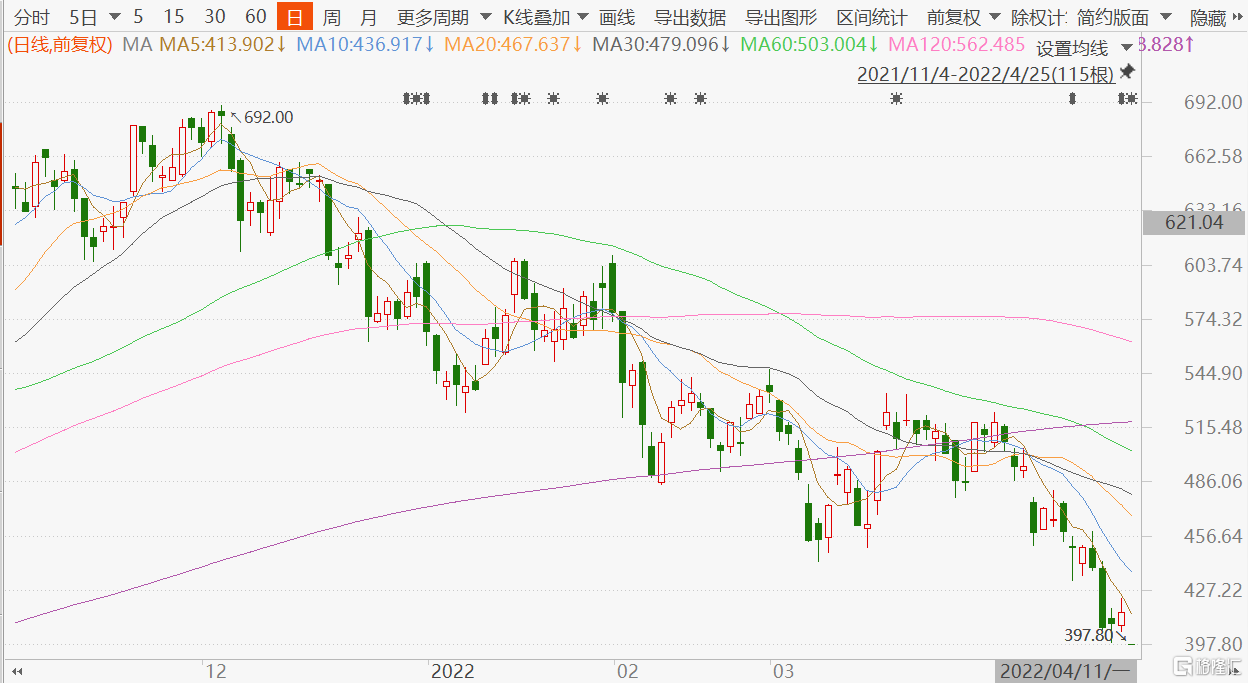Screen dimensions: 1248x683
Task: Click the 设置均线 settings button
Action: point(1072,48)
